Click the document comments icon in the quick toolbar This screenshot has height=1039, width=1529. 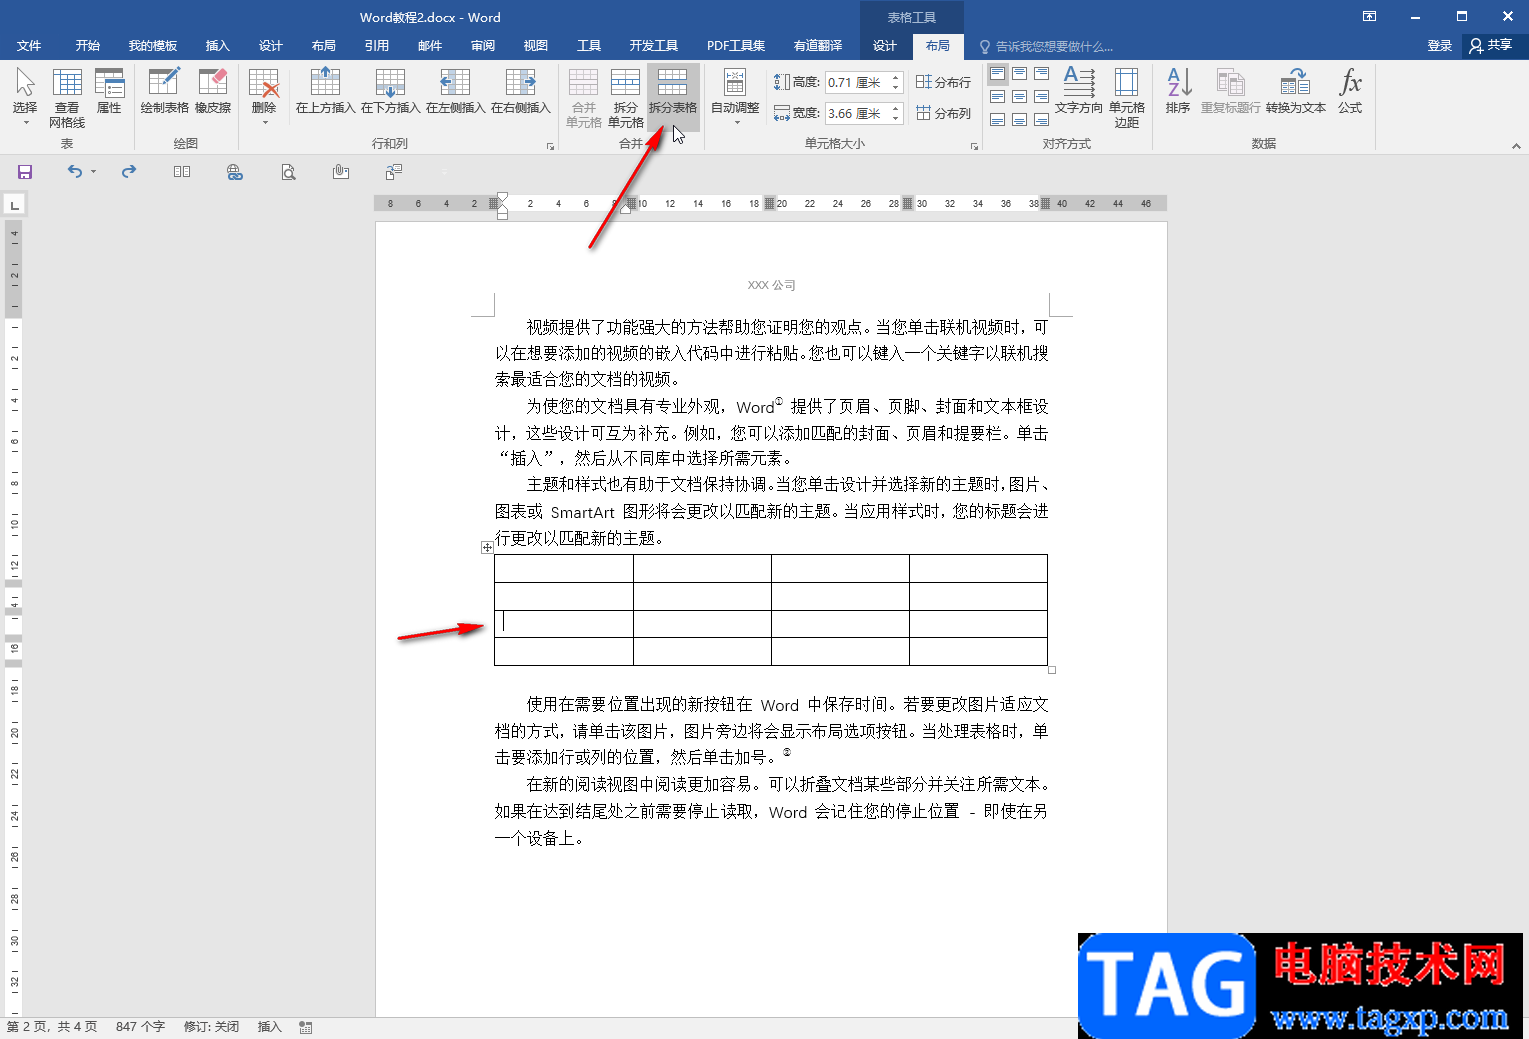(x=394, y=172)
